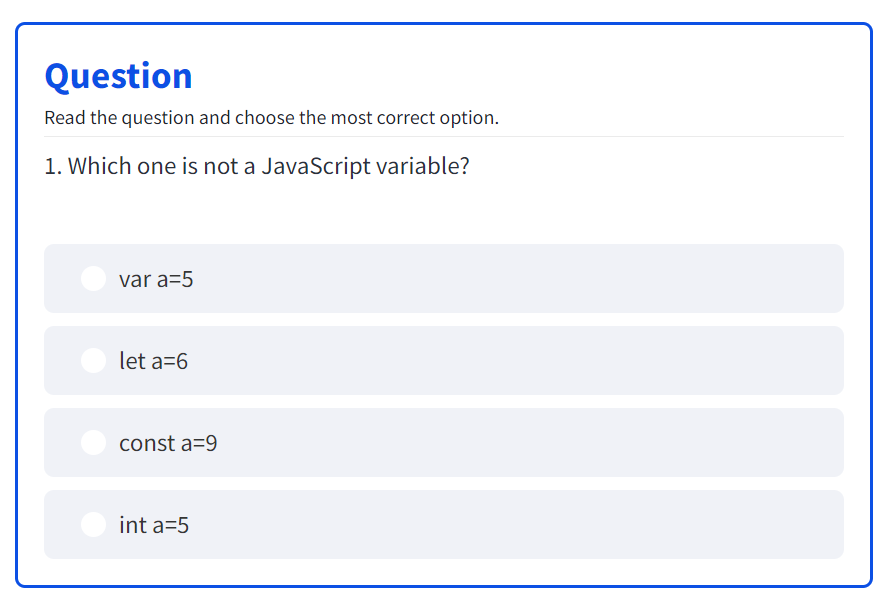This screenshot has width=893, height=604.
Task: Select the radio button for var a=5
Action: [x=93, y=279]
